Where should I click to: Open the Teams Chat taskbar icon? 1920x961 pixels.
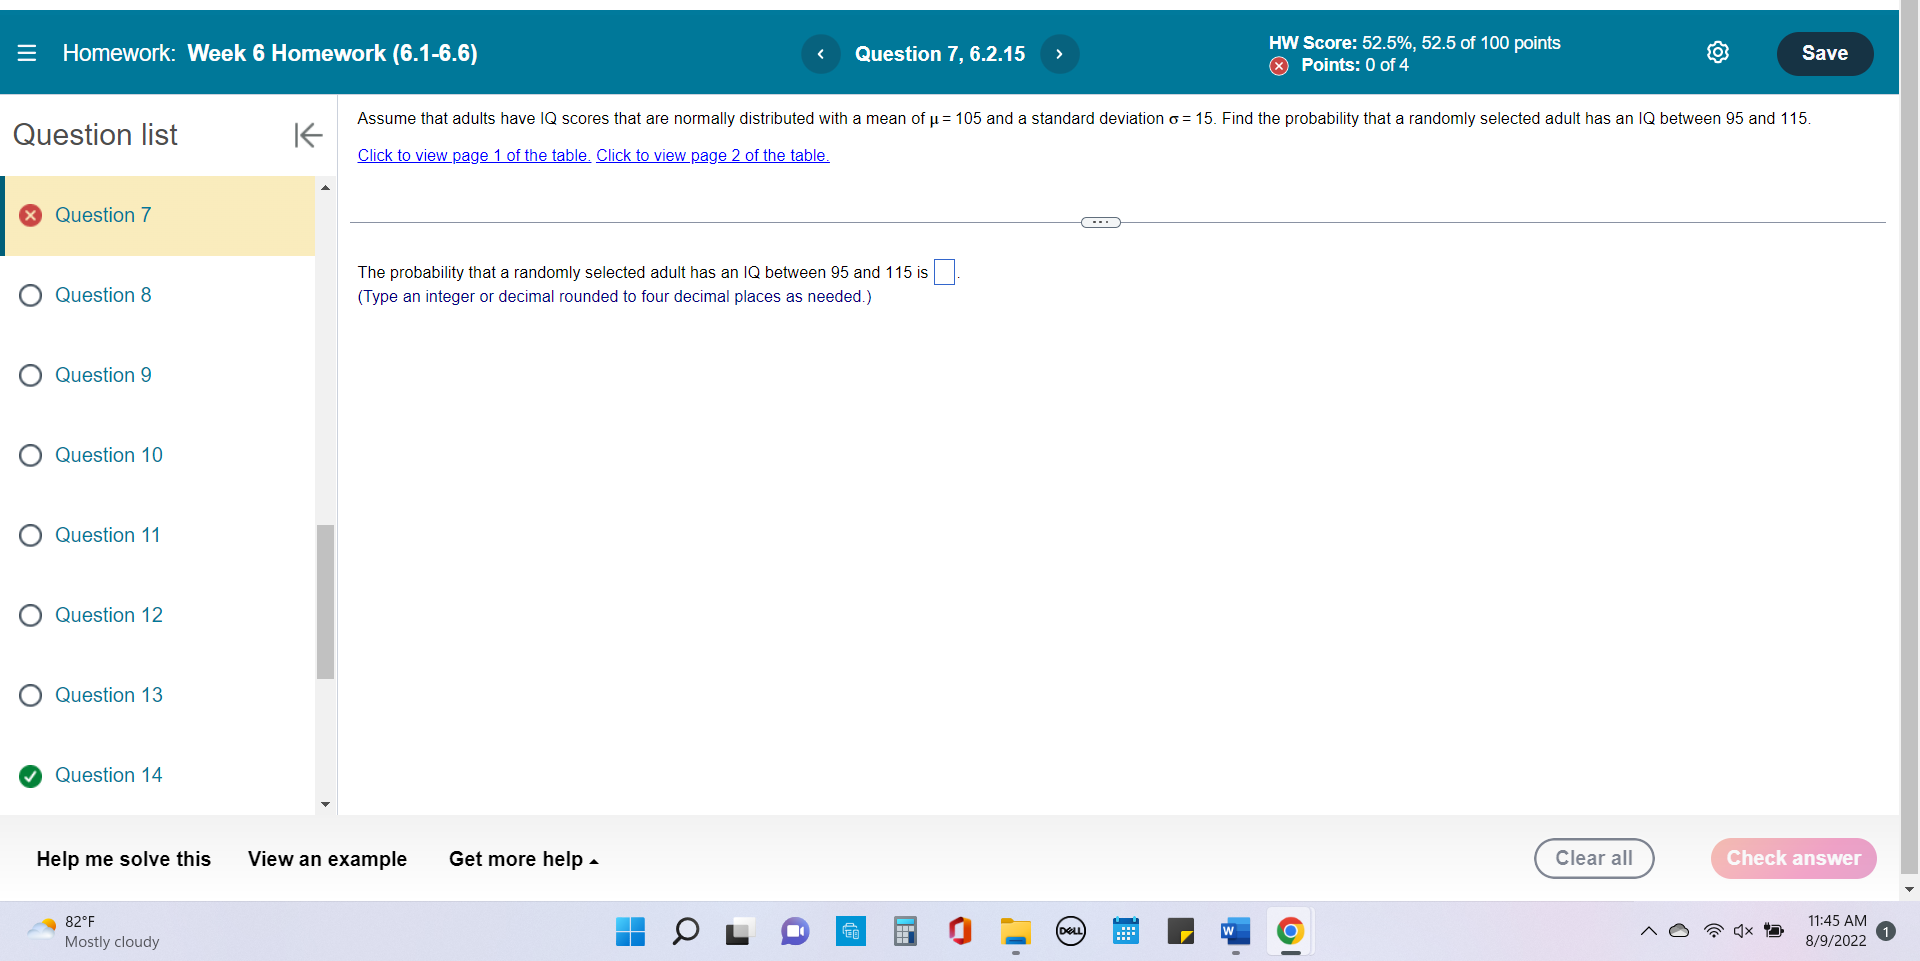pos(795,932)
